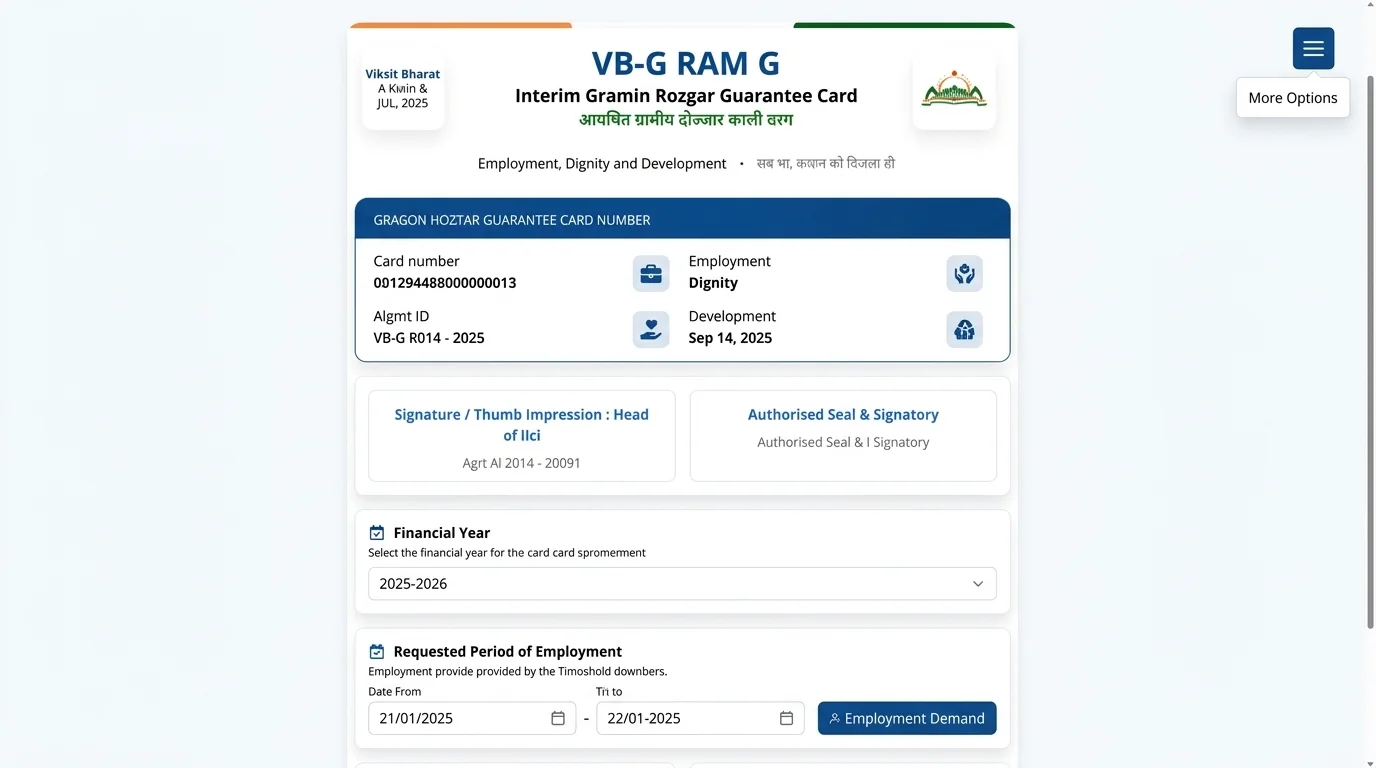Click Interim Gramin Rozgar Guarantee Card heading
The height and width of the screenshot is (768, 1376).
[686, 96]
